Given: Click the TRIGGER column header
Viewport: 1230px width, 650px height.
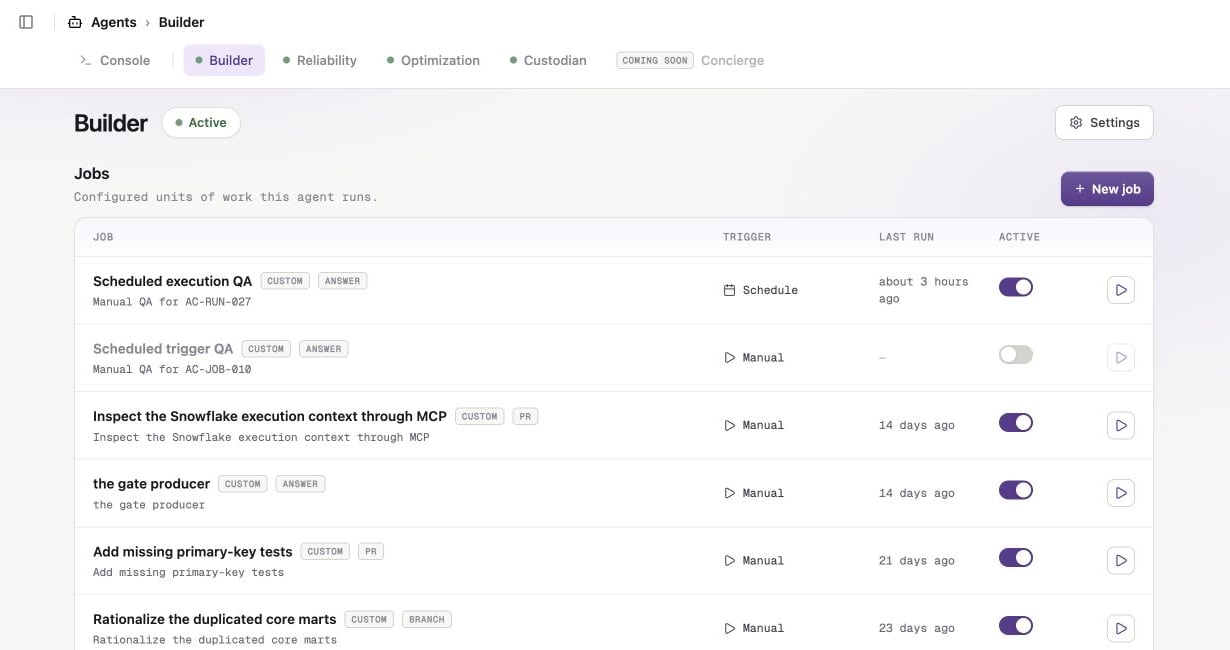Looking at the screenshot, I should (x=747, y=237).
